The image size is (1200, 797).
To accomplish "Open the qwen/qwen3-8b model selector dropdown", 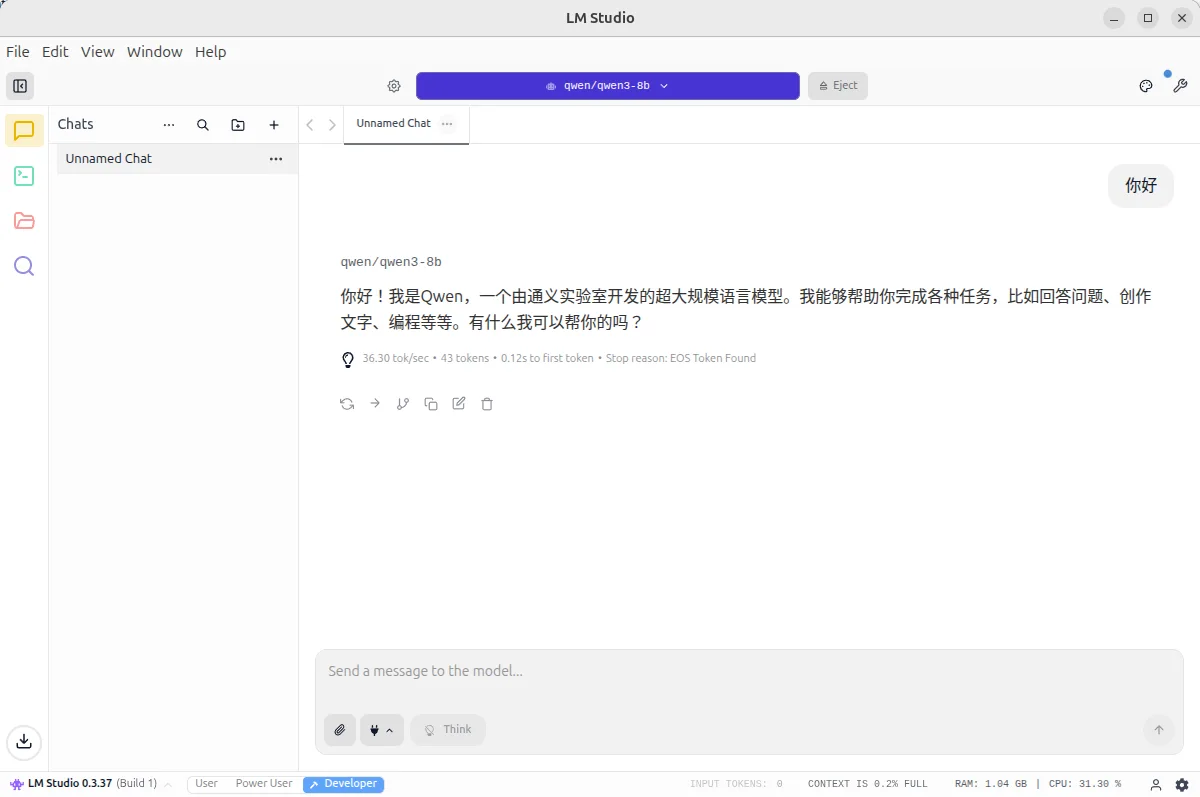I will [608, 86].
